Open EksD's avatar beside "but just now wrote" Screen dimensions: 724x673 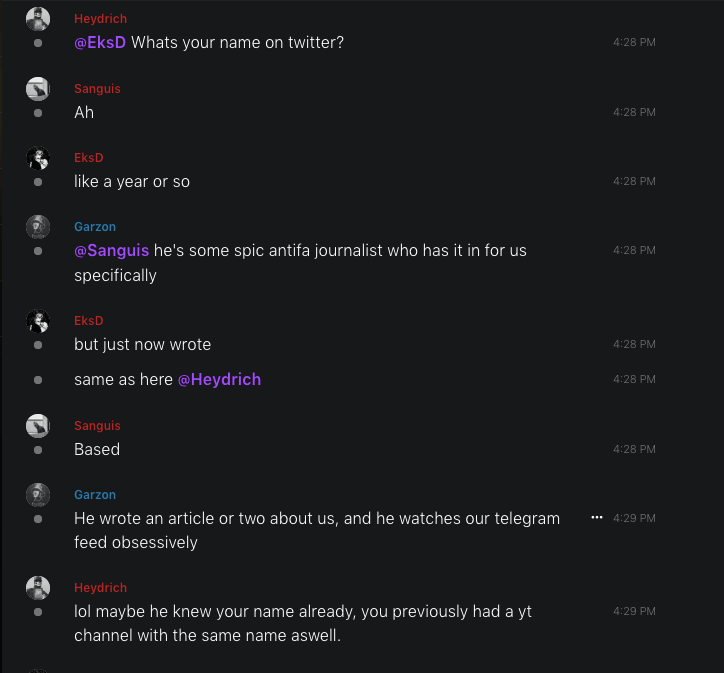click(x=38, y=321)
